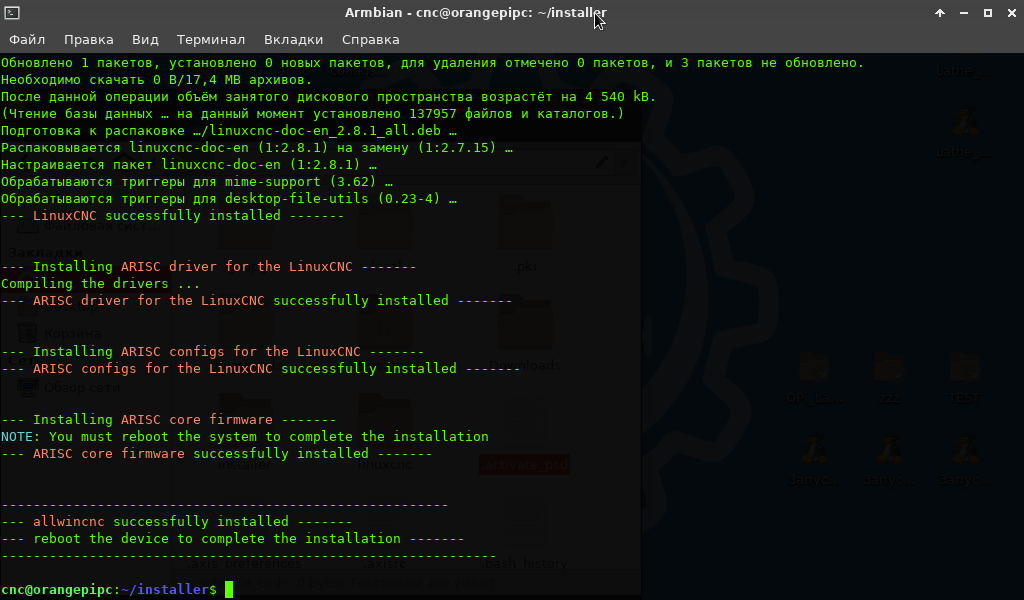
Task: Click the 'cnc@orangepipc:~/installer$' prompt text
Action: tap(108, 590)
